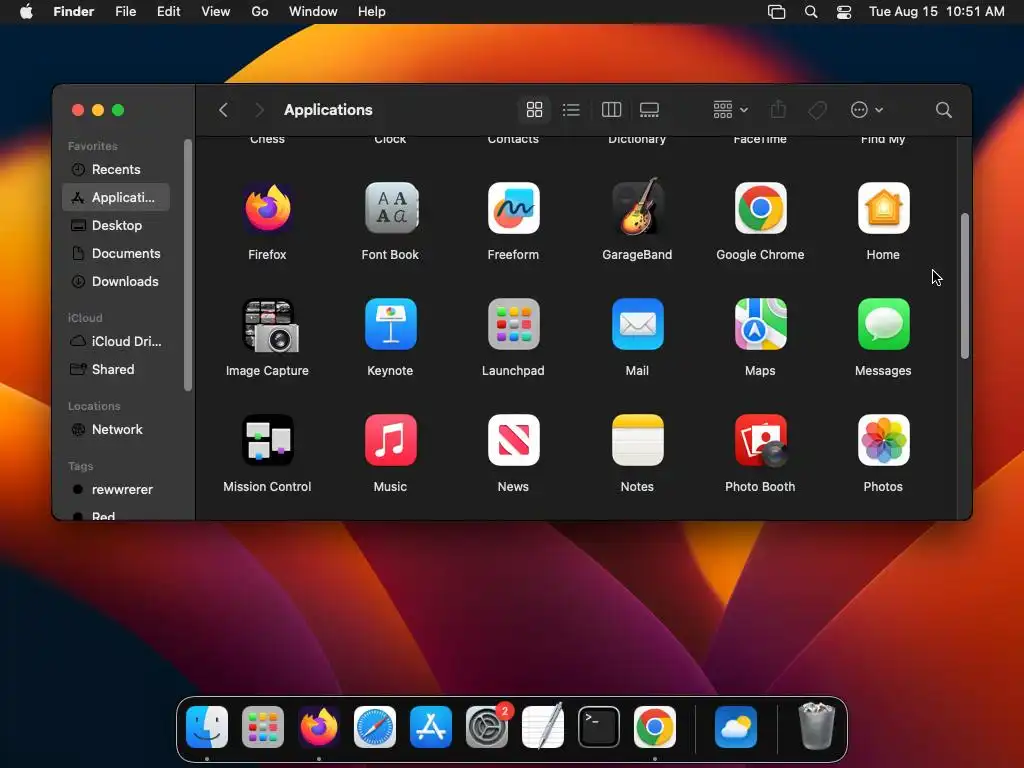Open the File menu
The image size is (1024, 768).
pyautogui.click(x=125, y=12)
